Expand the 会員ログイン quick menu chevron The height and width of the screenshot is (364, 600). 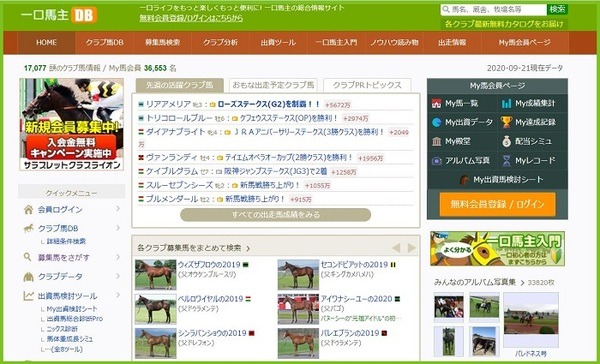coord(118,209)
